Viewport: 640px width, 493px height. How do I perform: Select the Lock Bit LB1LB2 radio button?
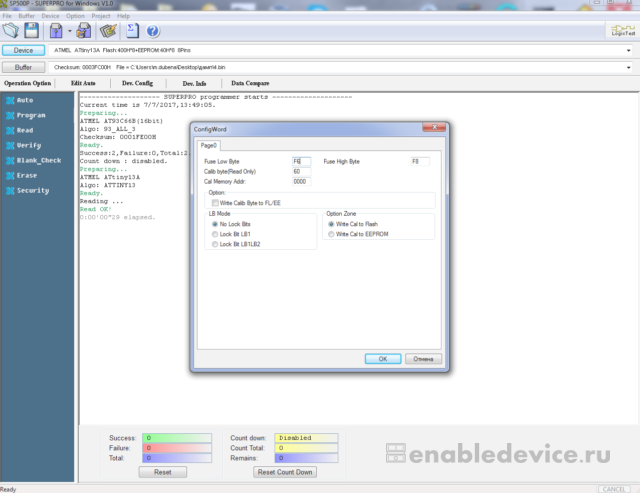coord(215,244)
